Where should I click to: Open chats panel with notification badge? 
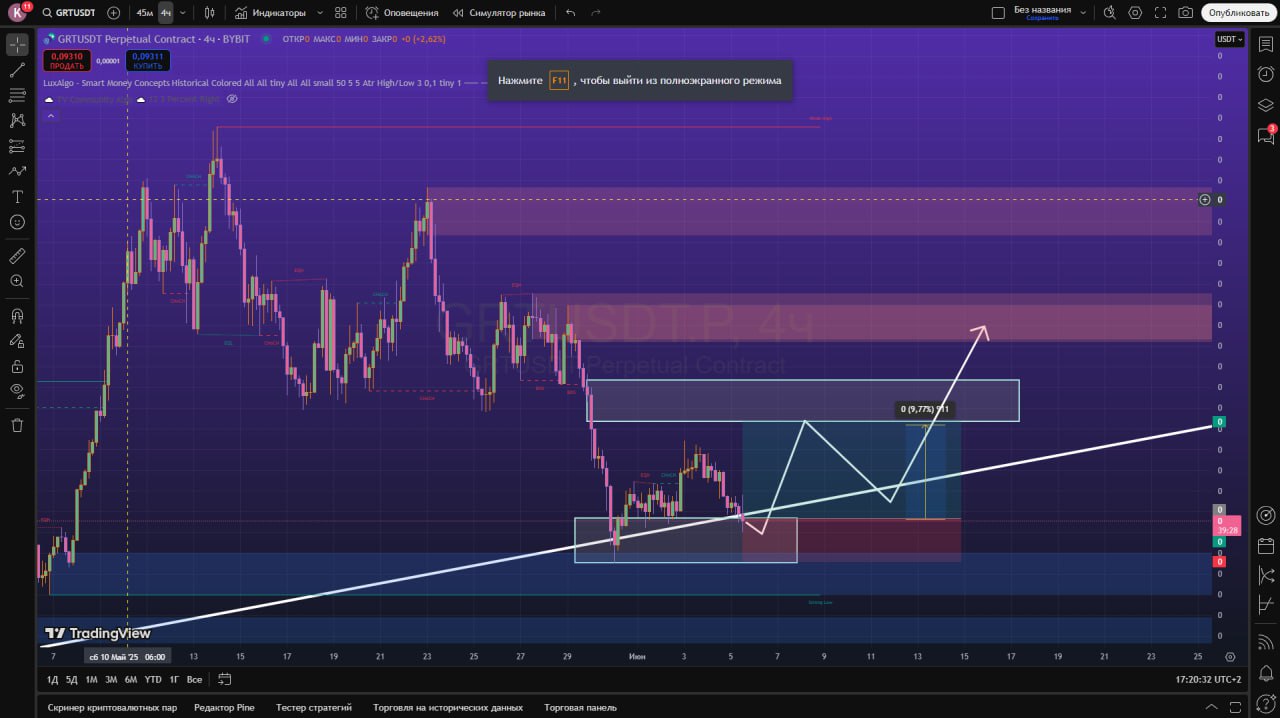[1265, 136]
